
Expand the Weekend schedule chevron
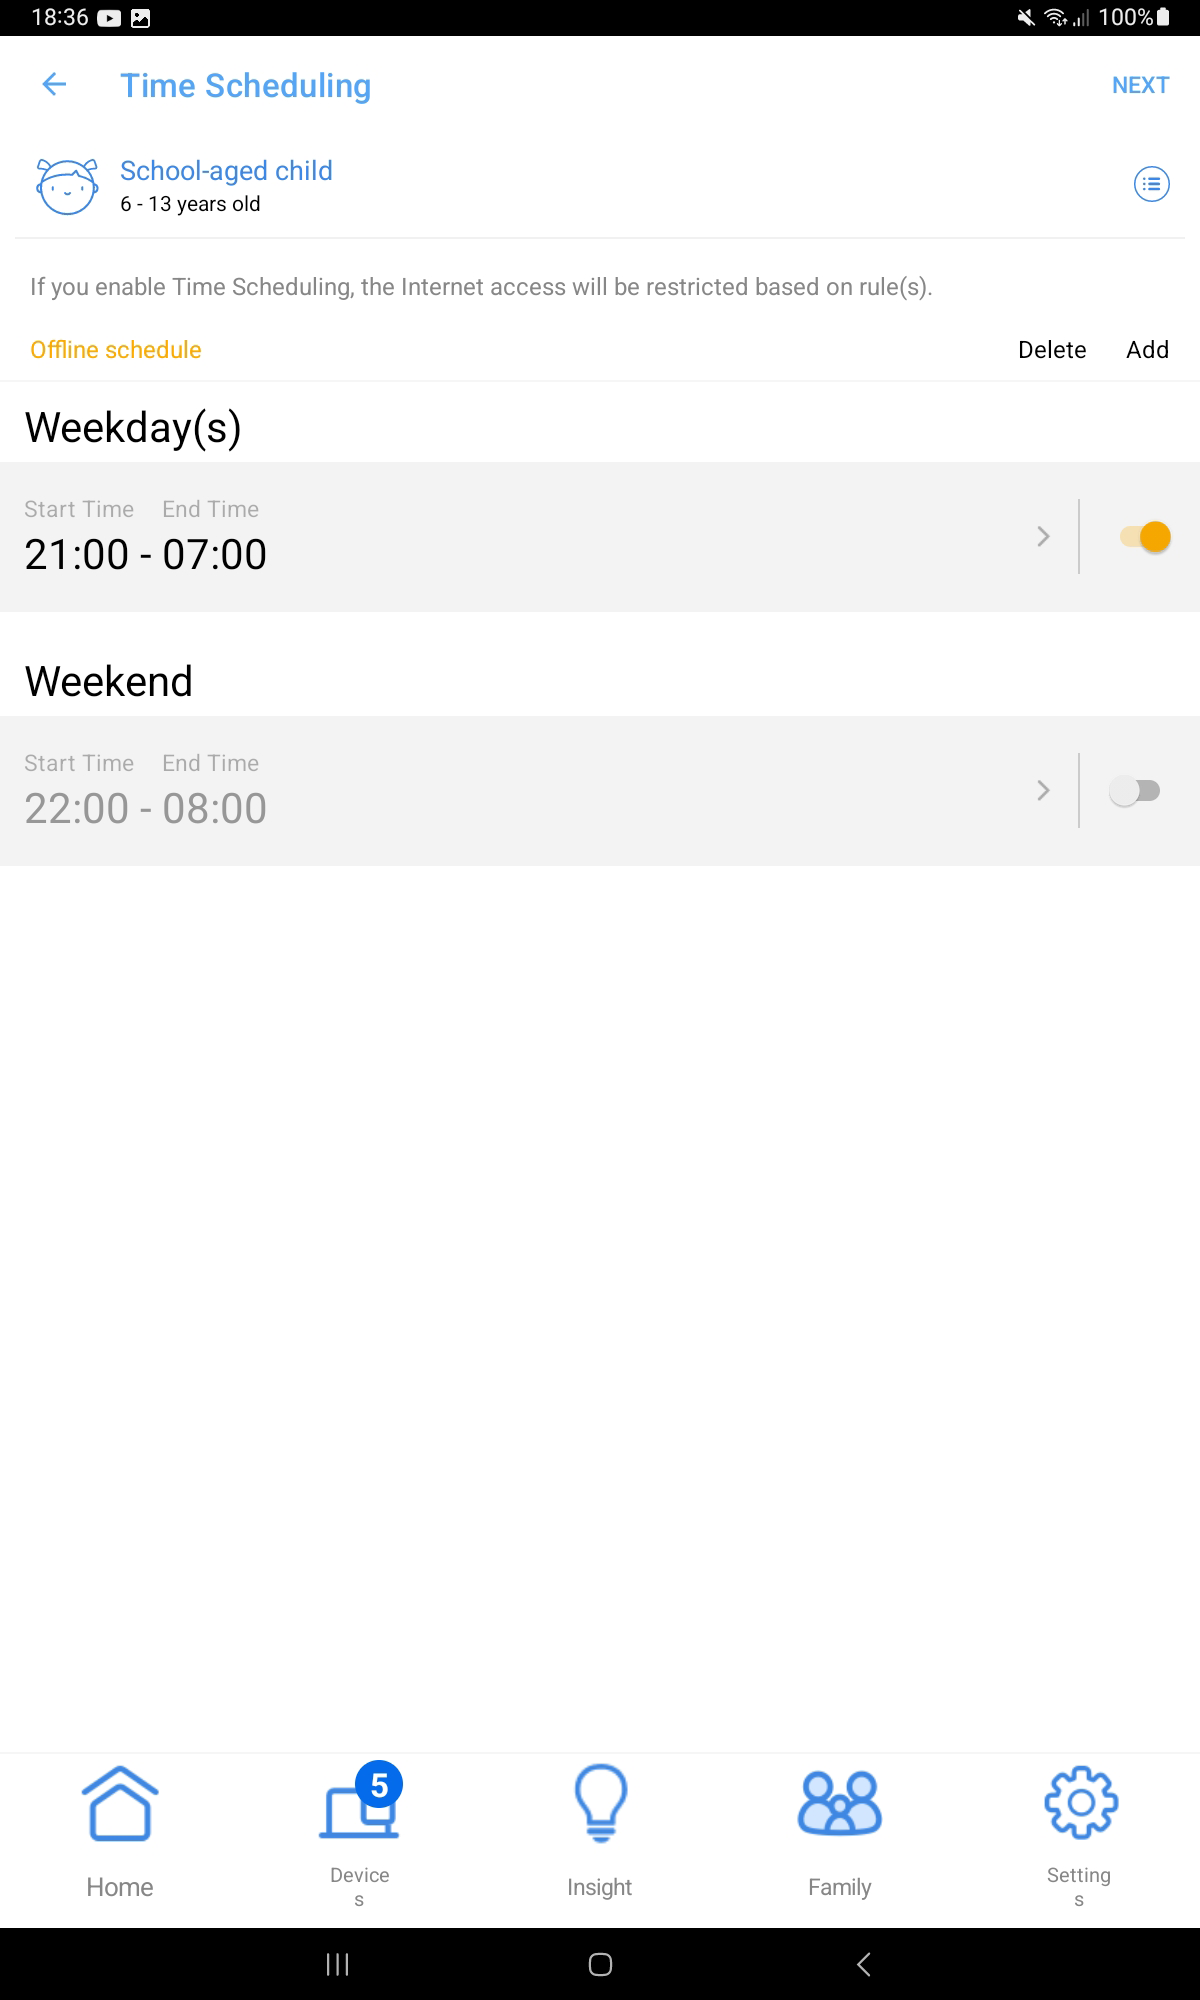pos(1043,791)
